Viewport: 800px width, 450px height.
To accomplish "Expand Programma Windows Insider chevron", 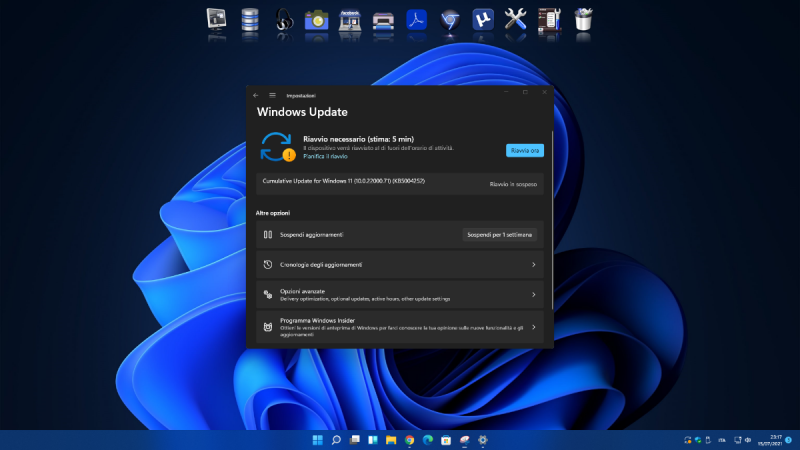I will pyautogui.click(x=534, y=327).
